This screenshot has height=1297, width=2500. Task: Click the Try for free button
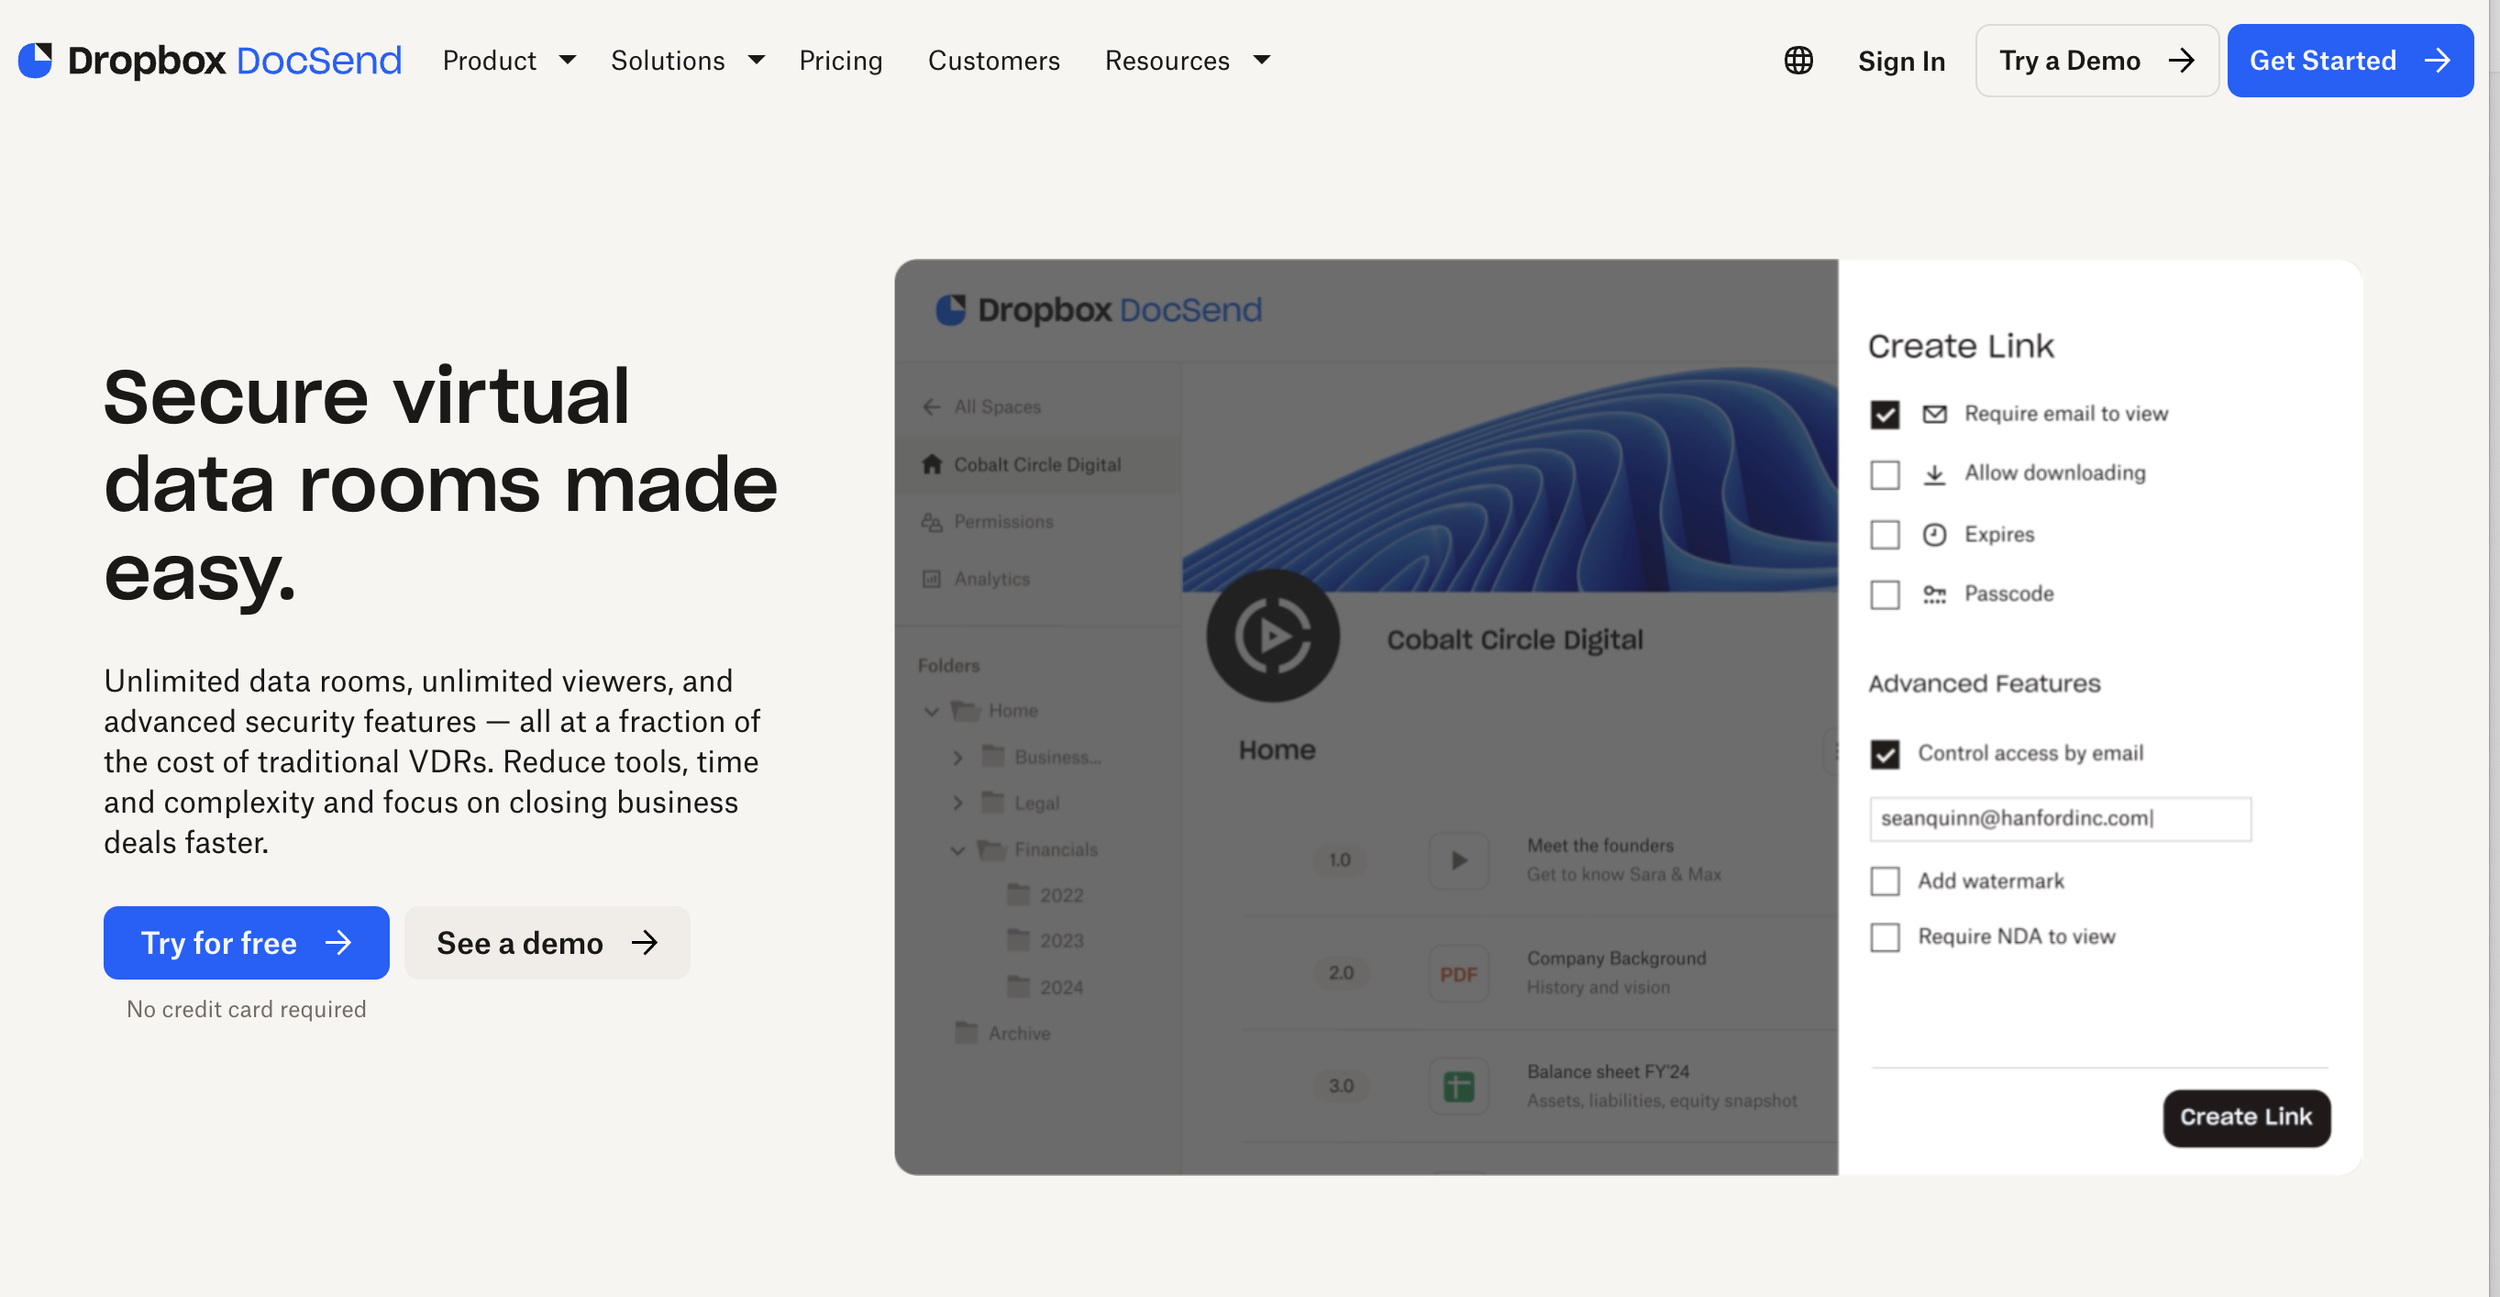[x=246, y=943]
